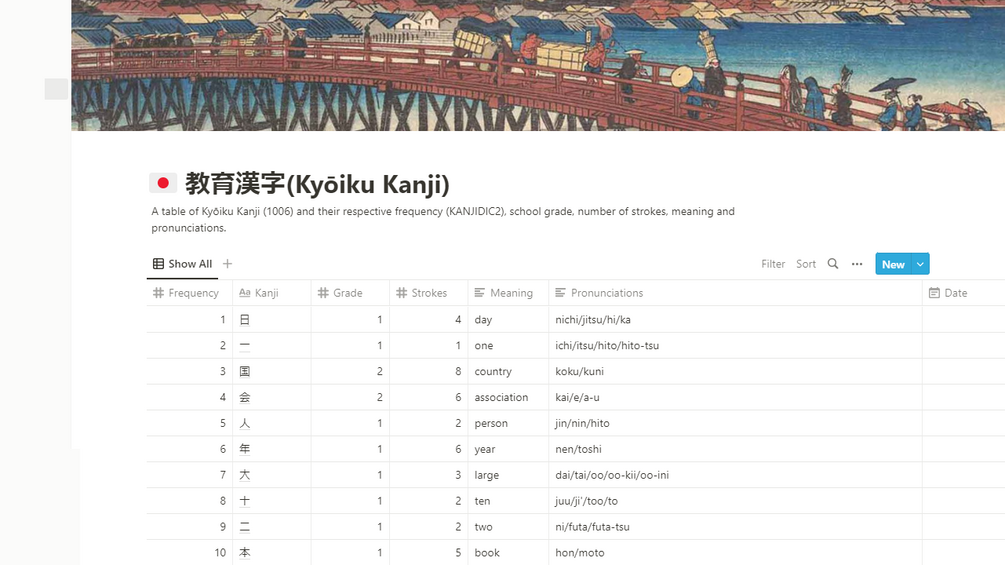Select the 'country' meaning cell
The width and height of the screenshot is (1005, 565).
(x=508, y=372)
